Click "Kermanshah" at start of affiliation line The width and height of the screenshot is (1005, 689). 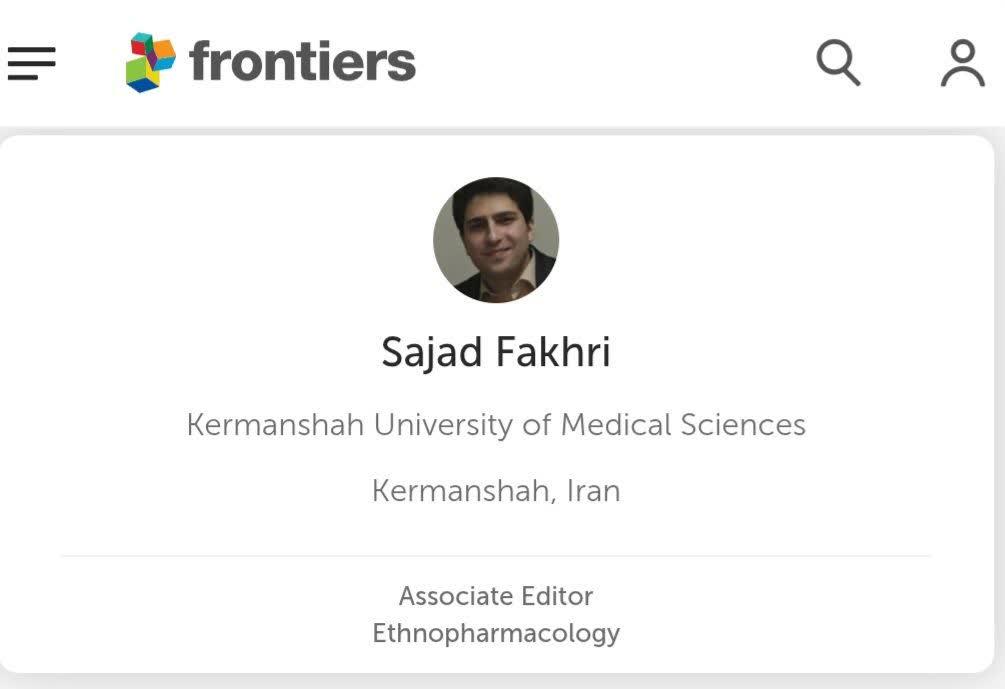point(275,425)
